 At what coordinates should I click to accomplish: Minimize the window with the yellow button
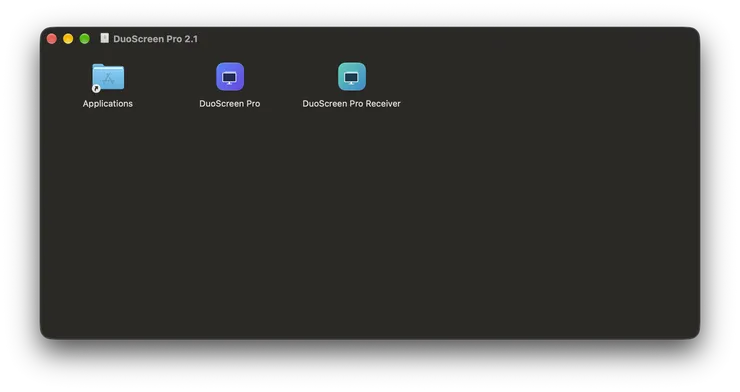(68, 39)
